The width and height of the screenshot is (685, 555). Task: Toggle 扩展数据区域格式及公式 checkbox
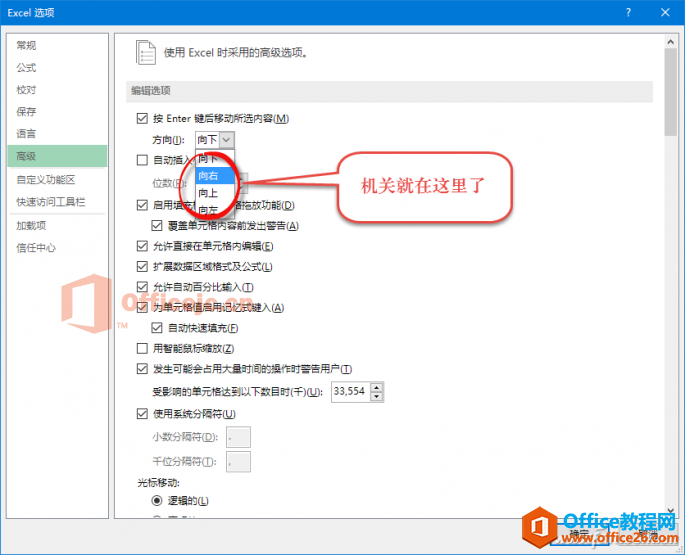point(142,266)
